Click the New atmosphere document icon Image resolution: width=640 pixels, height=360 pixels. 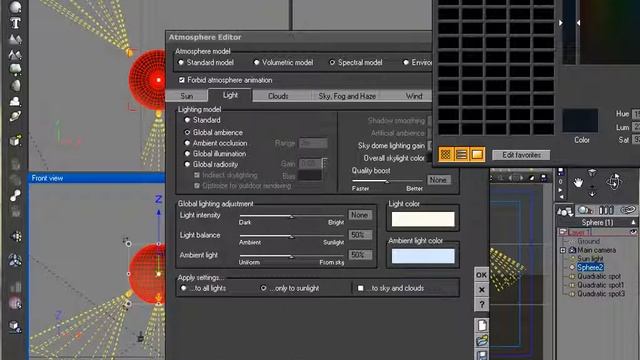coord(482,325)
